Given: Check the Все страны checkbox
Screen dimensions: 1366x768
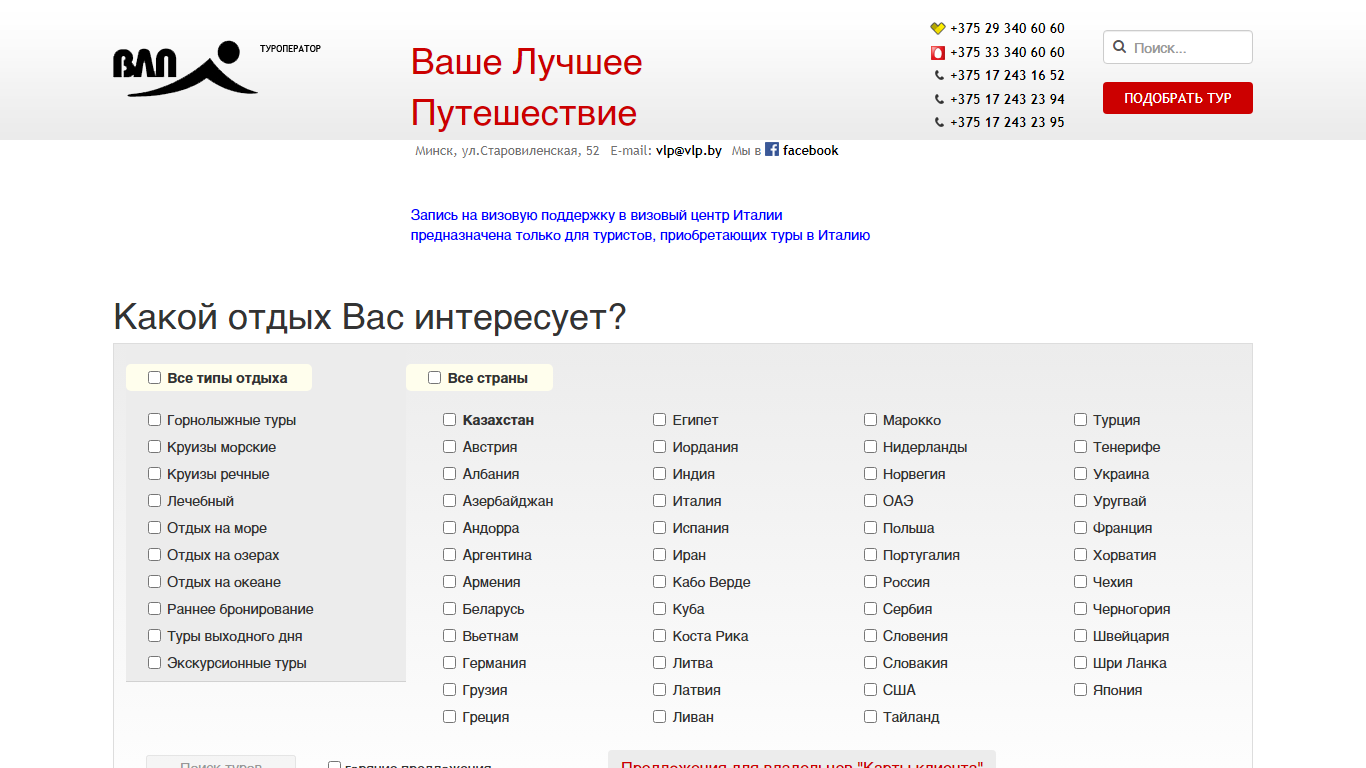Looking at the screenshot, I should 435,378.
